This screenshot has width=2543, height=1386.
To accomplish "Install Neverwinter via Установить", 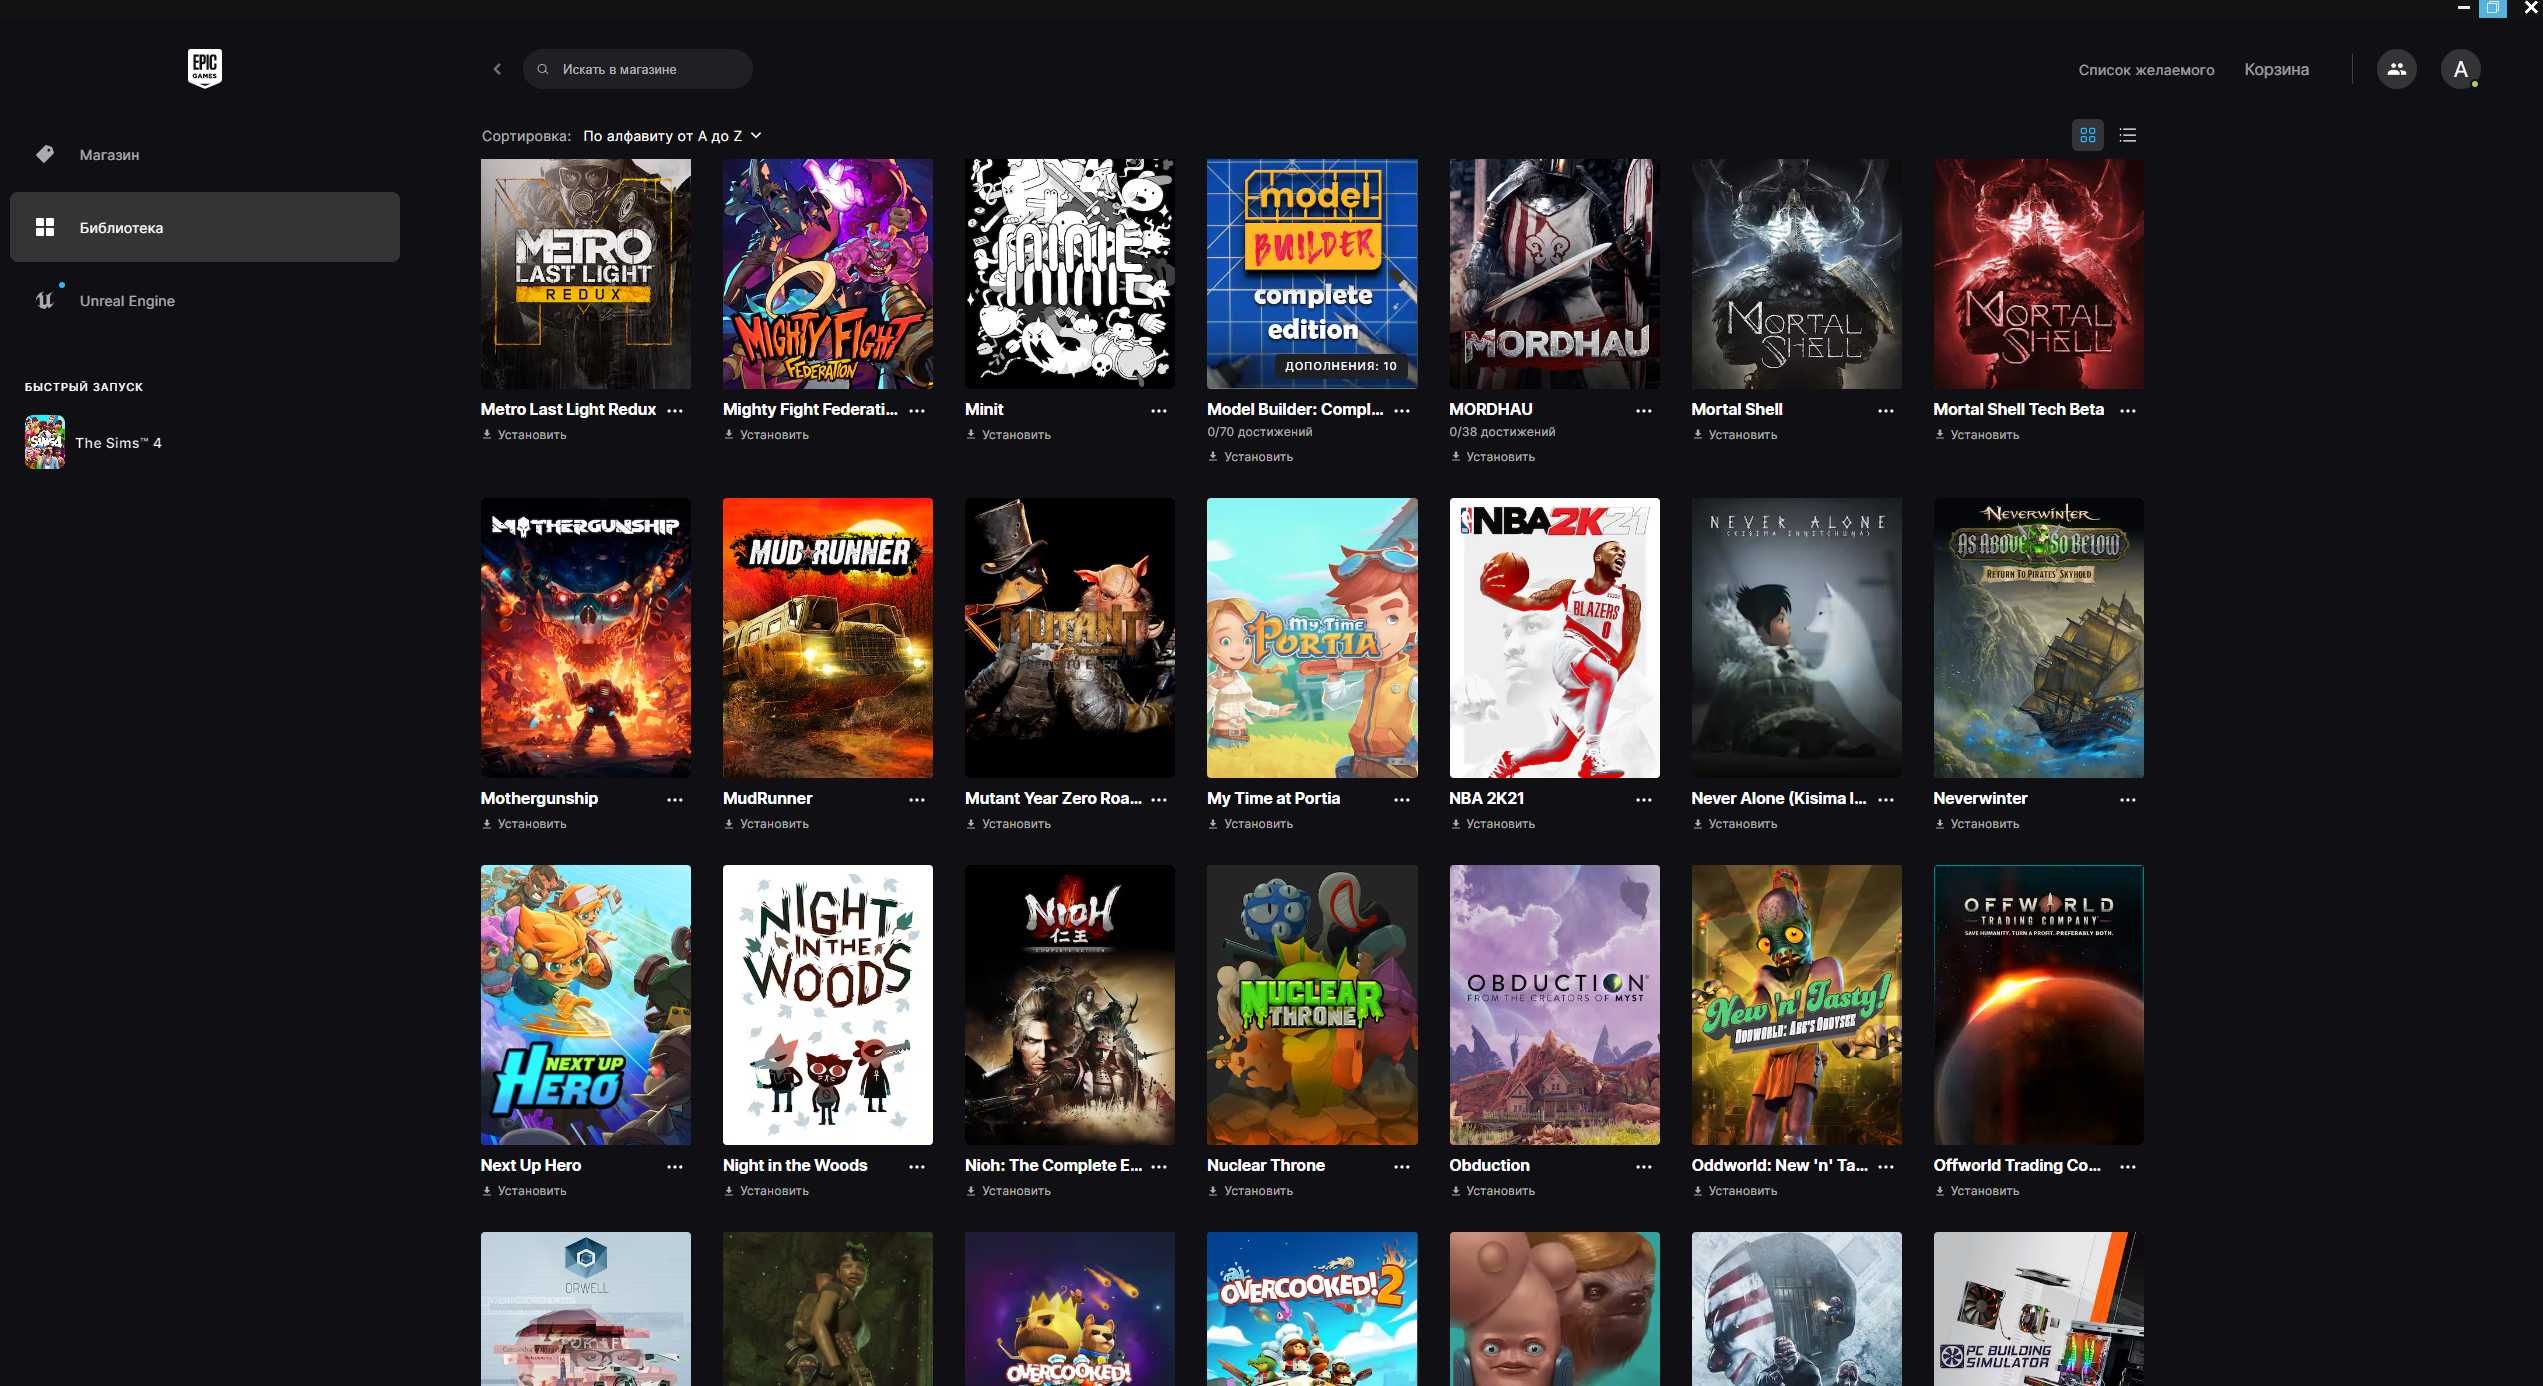I will (x=1976, y=824).
